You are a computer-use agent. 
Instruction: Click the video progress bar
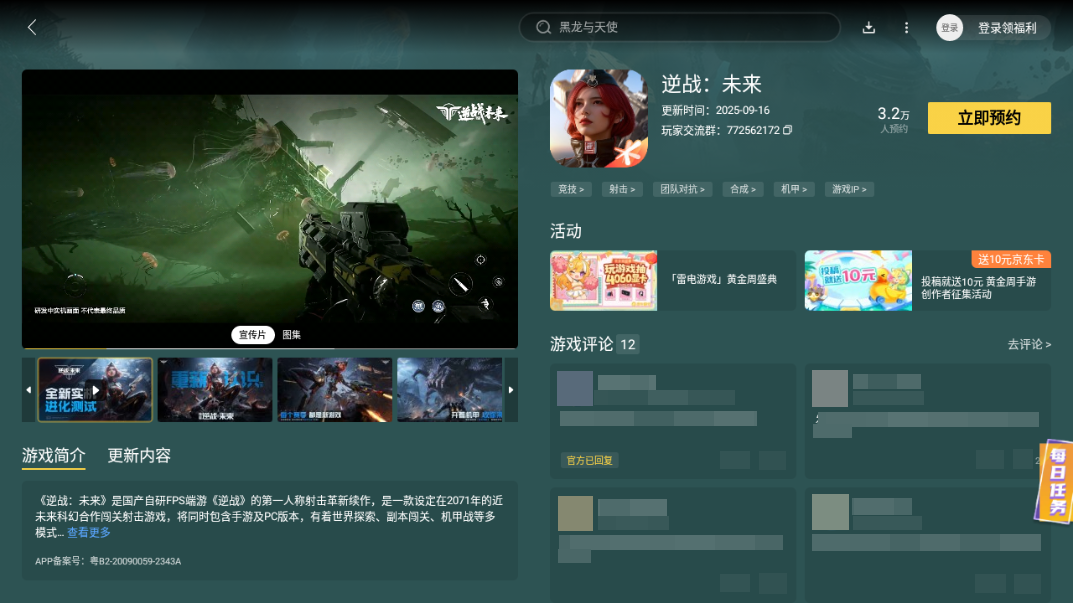coord(270,348)
